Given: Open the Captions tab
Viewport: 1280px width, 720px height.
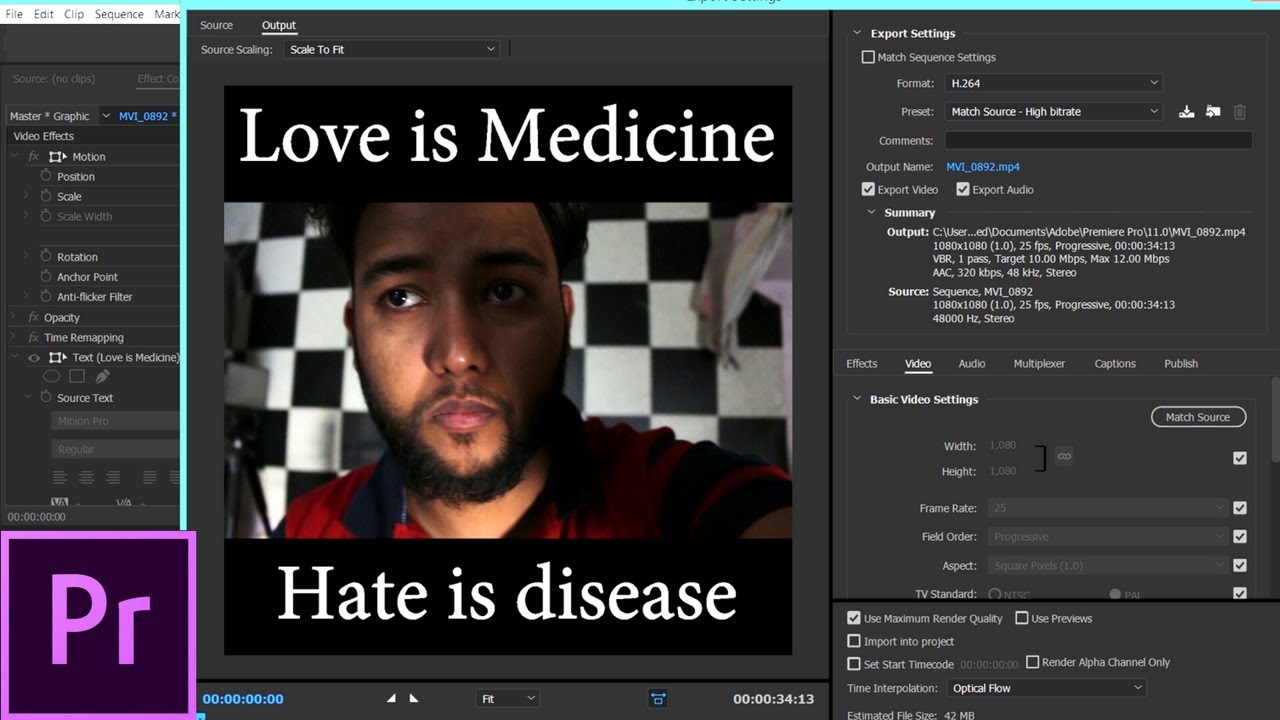Looking at the screenshot, I should pyautogui.click(x=1115, y=364).
